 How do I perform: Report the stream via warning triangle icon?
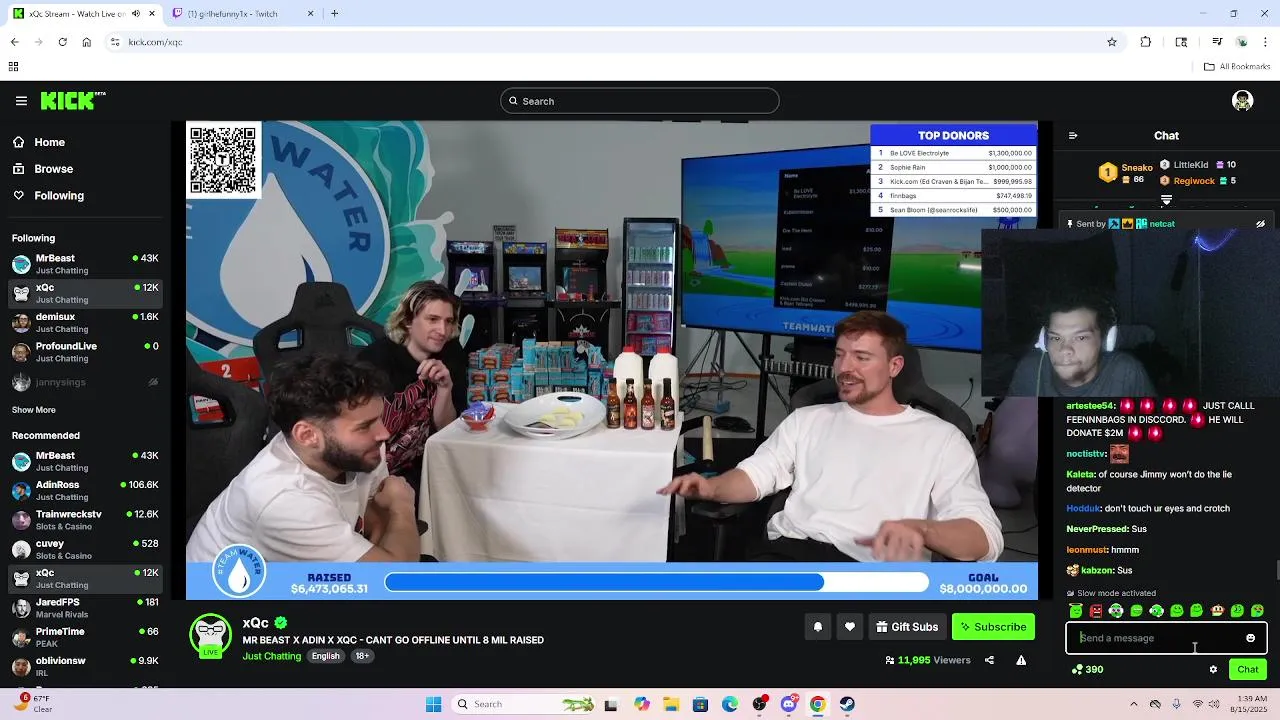(x=1021, y=660)
